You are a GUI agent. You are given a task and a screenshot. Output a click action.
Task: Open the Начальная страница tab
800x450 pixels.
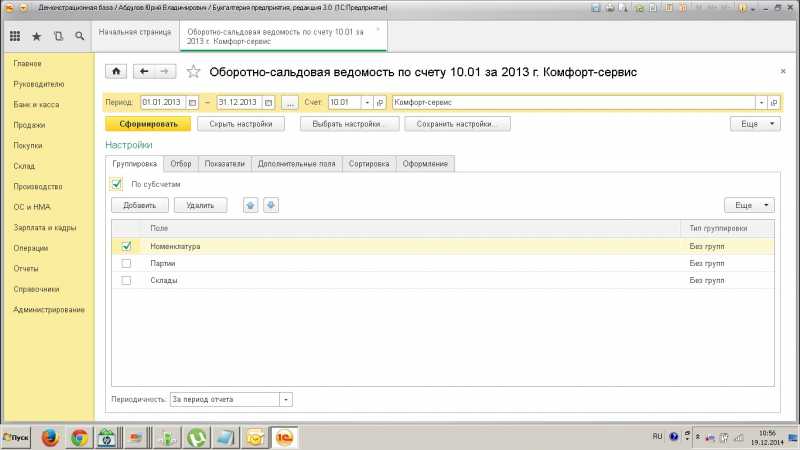click(135, 32)
